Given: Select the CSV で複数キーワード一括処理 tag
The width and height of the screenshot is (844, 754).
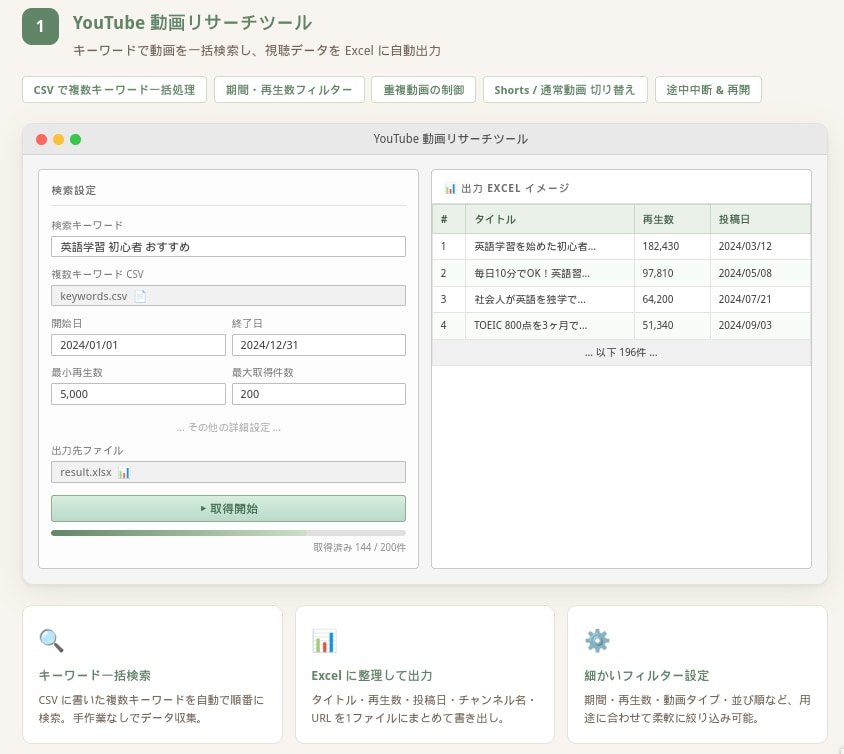Looking at the screenshot, I should pos(114,90).
